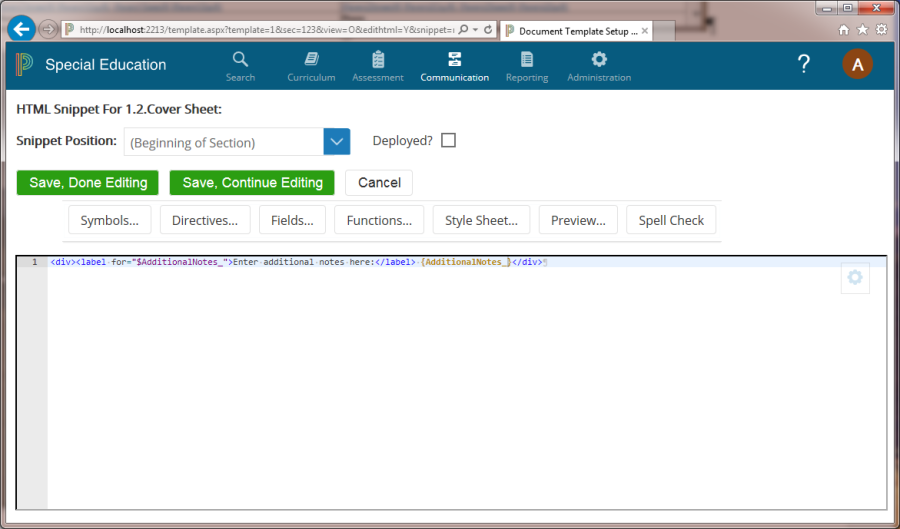
Task: Open the Curriculum book icon
Action: click(311, 60)
